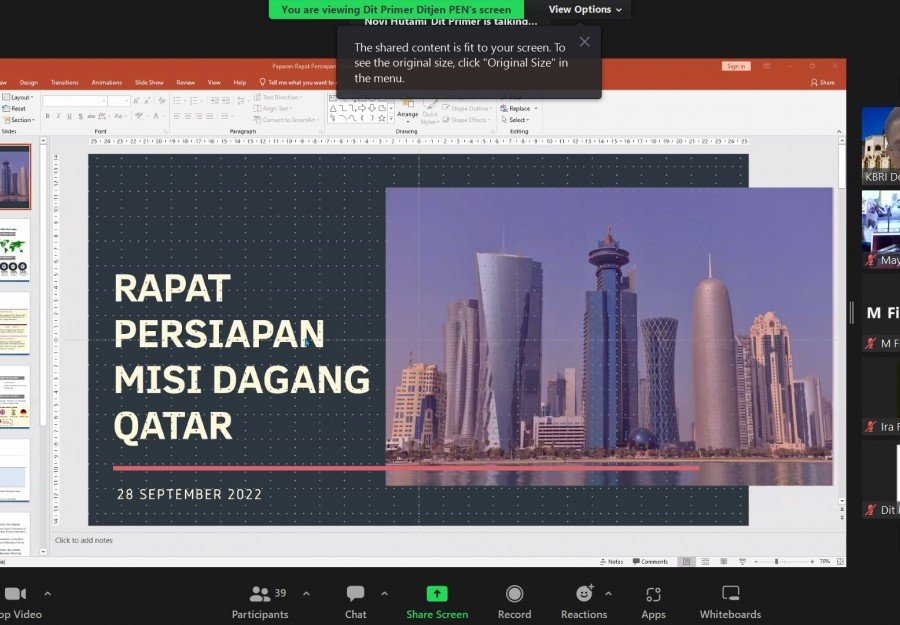
Task: Open the Zoom Participants panel
Action: 260,601
